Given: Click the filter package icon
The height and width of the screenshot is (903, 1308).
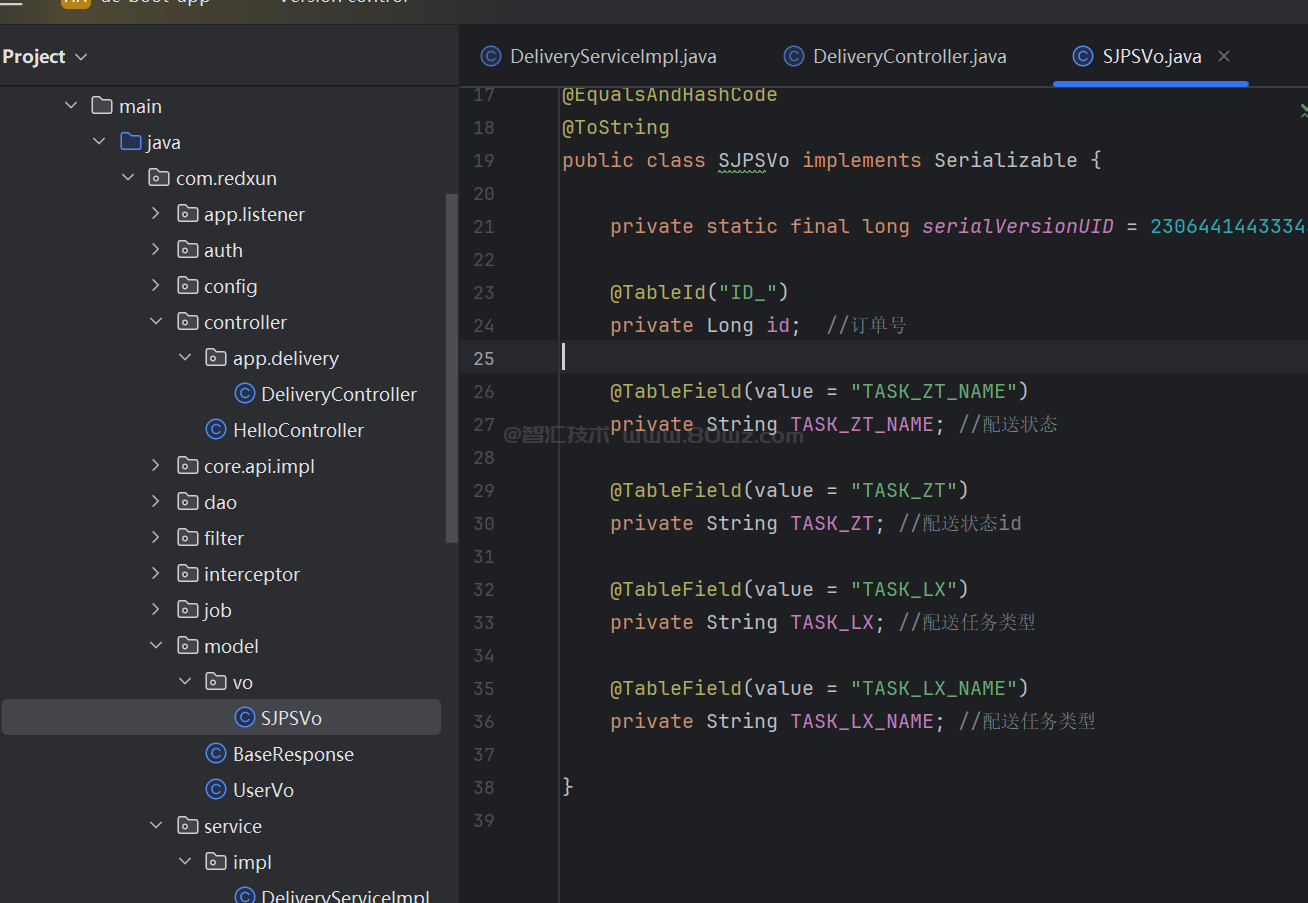Looking at the screenshot, I should 187,538.
